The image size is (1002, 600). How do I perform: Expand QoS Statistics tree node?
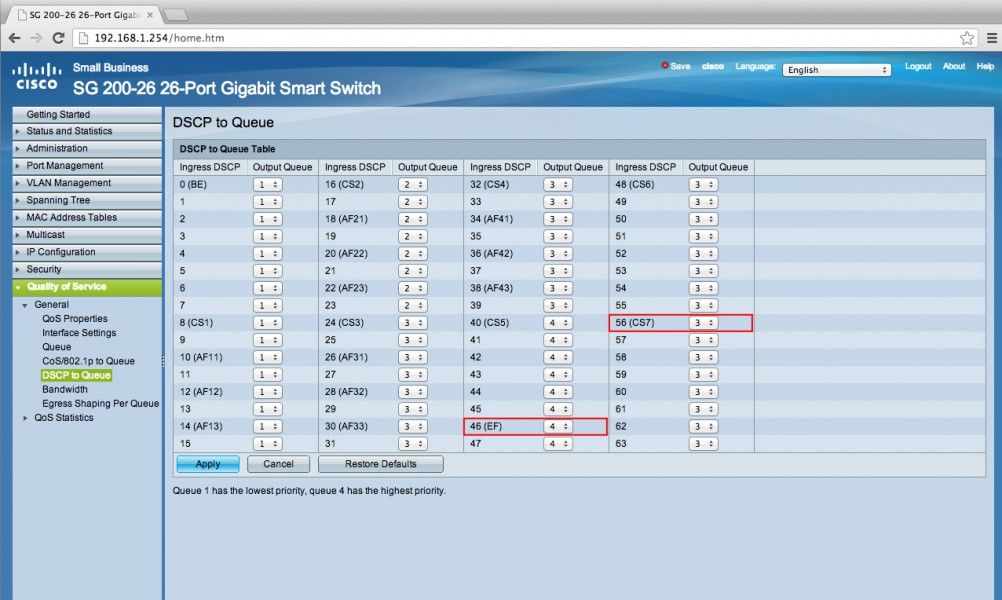coord(26,418)
